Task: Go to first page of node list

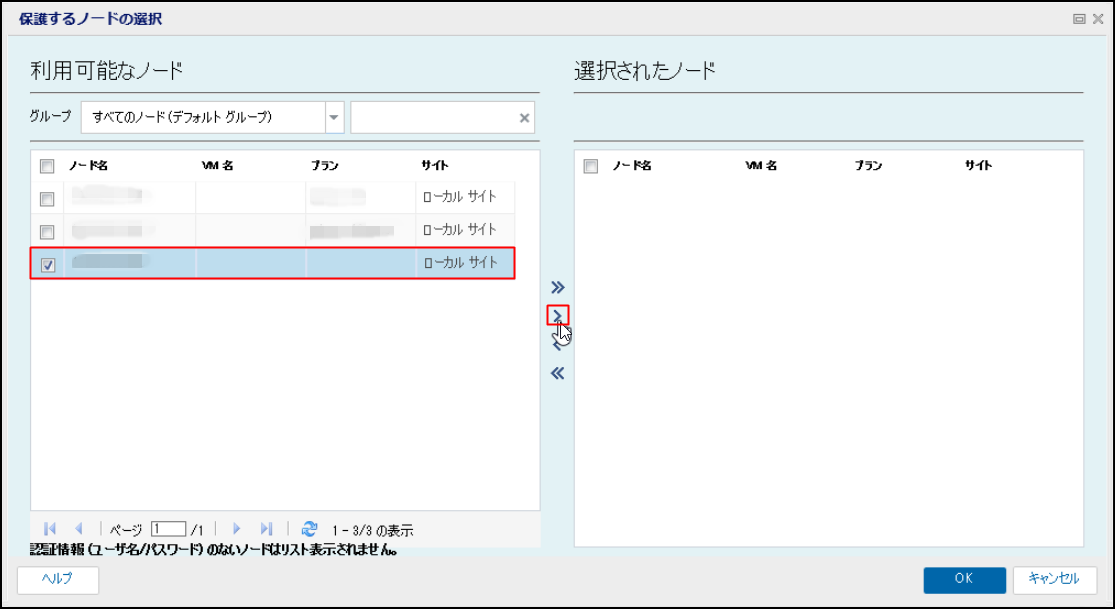Action: click(x=50, y=529)
